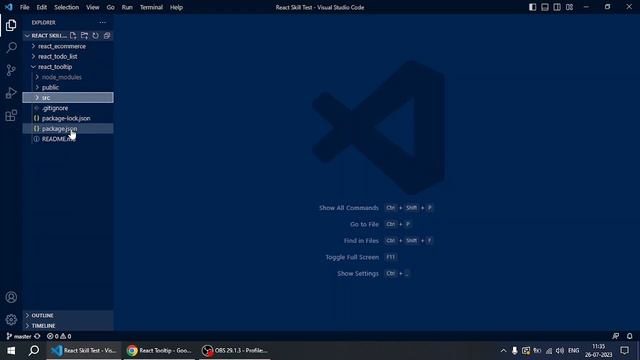Click the New Folder icon in Explorer header

pyautogui.click(x=84, y=36)
